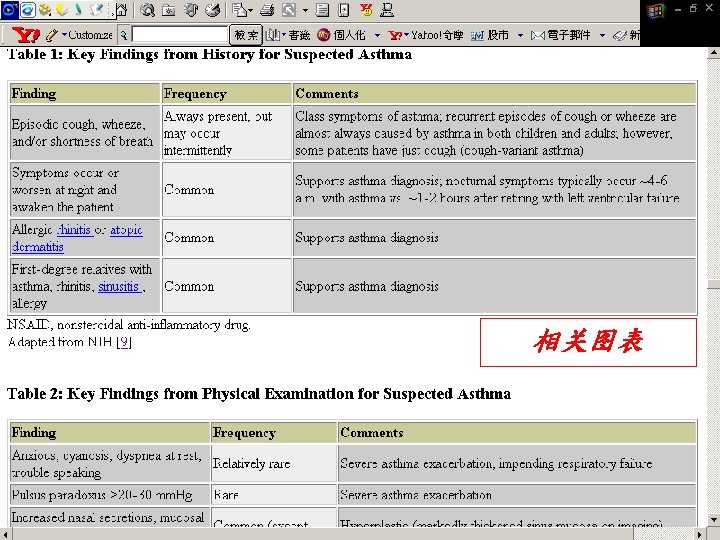Expand the 股市 dropdown arrow

[520, 35]
